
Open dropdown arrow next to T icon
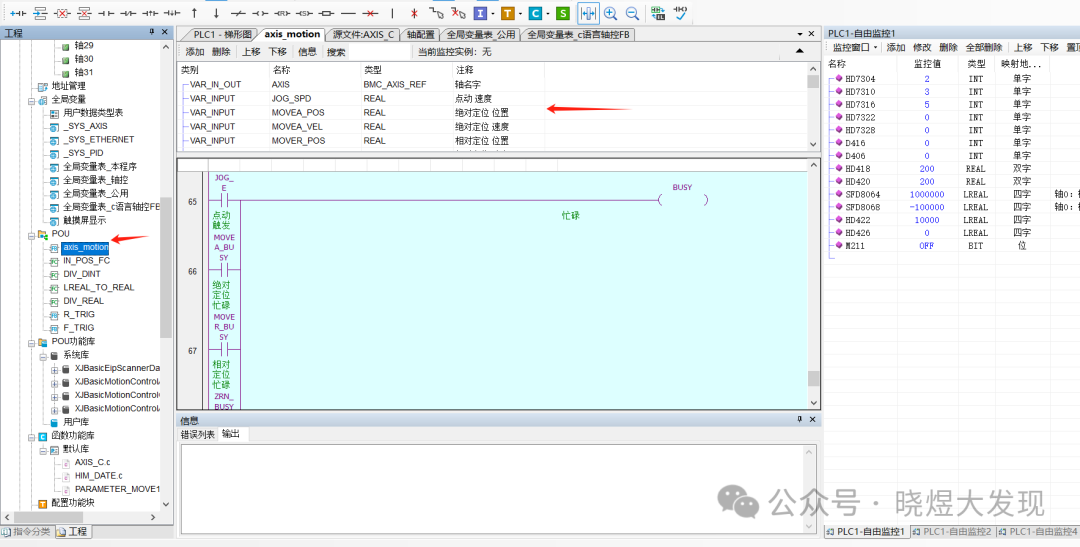521,14
